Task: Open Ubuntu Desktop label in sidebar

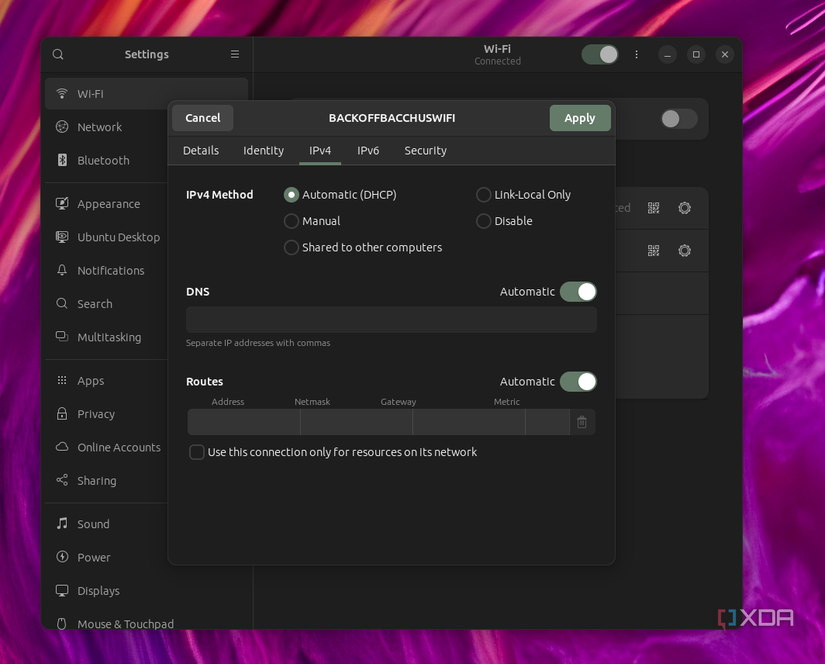Action: 118,237
